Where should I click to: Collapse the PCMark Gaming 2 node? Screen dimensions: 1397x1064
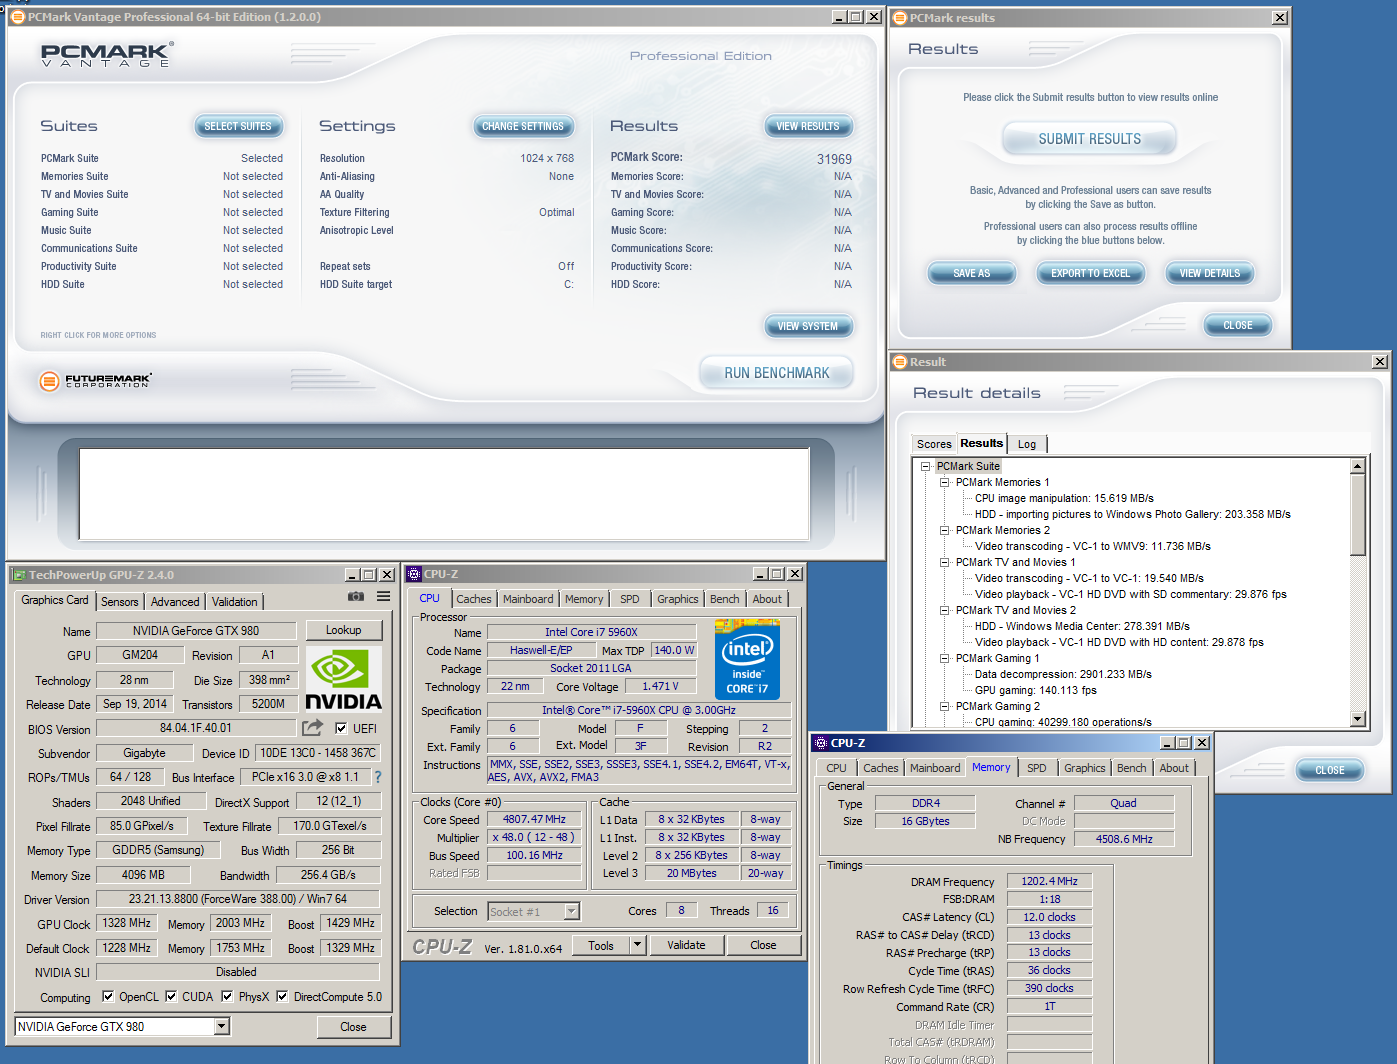(x=944, y=707)
